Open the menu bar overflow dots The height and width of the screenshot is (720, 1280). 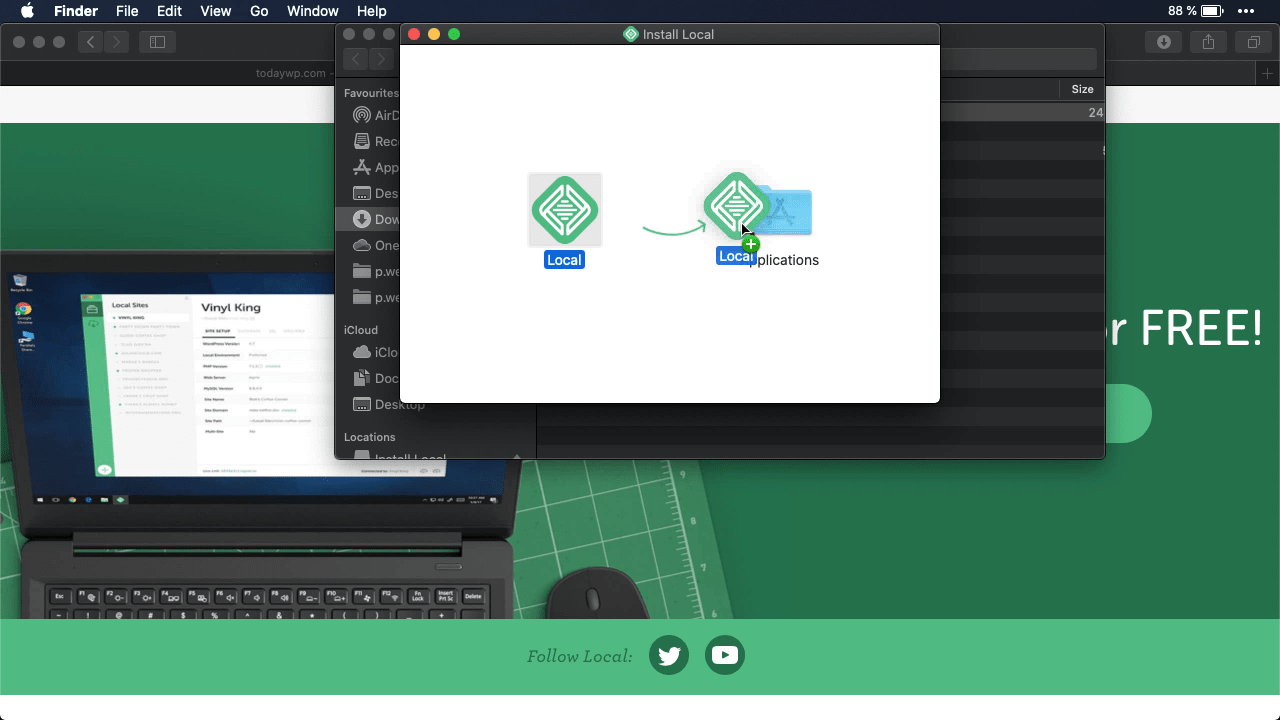[1245, 11]
